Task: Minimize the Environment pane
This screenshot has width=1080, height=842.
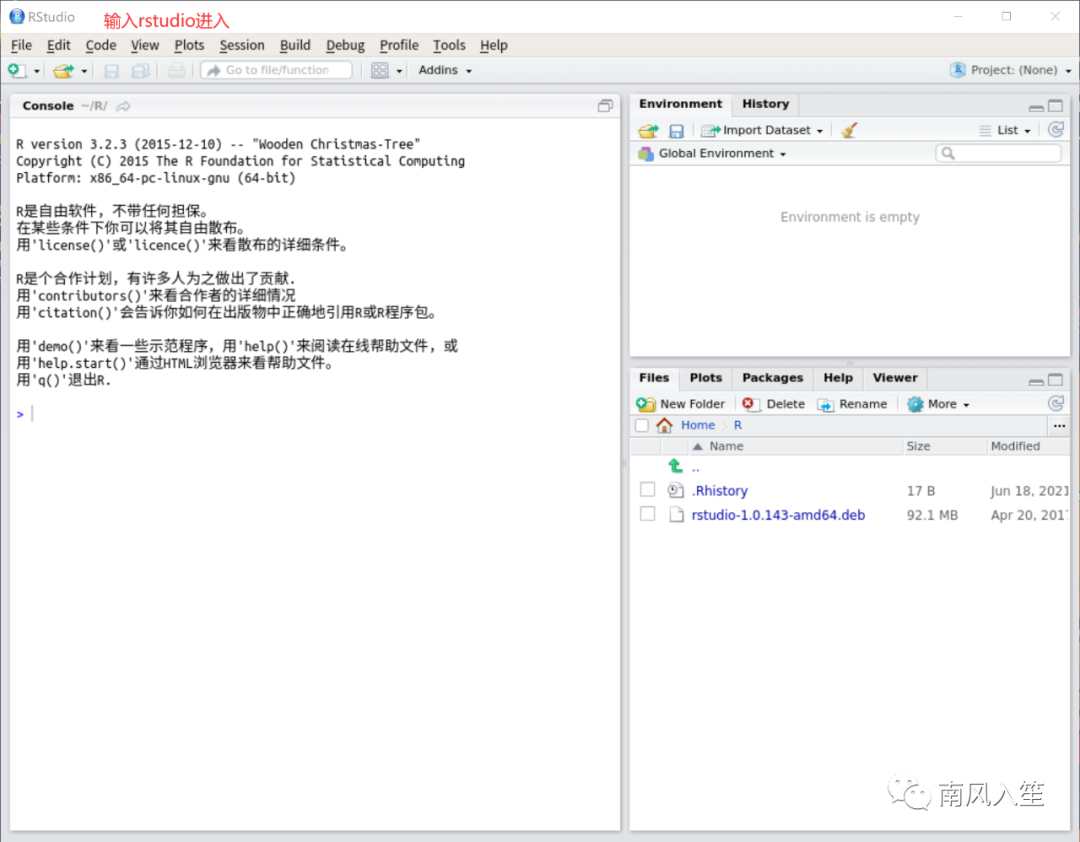Action: (1035, 107)
